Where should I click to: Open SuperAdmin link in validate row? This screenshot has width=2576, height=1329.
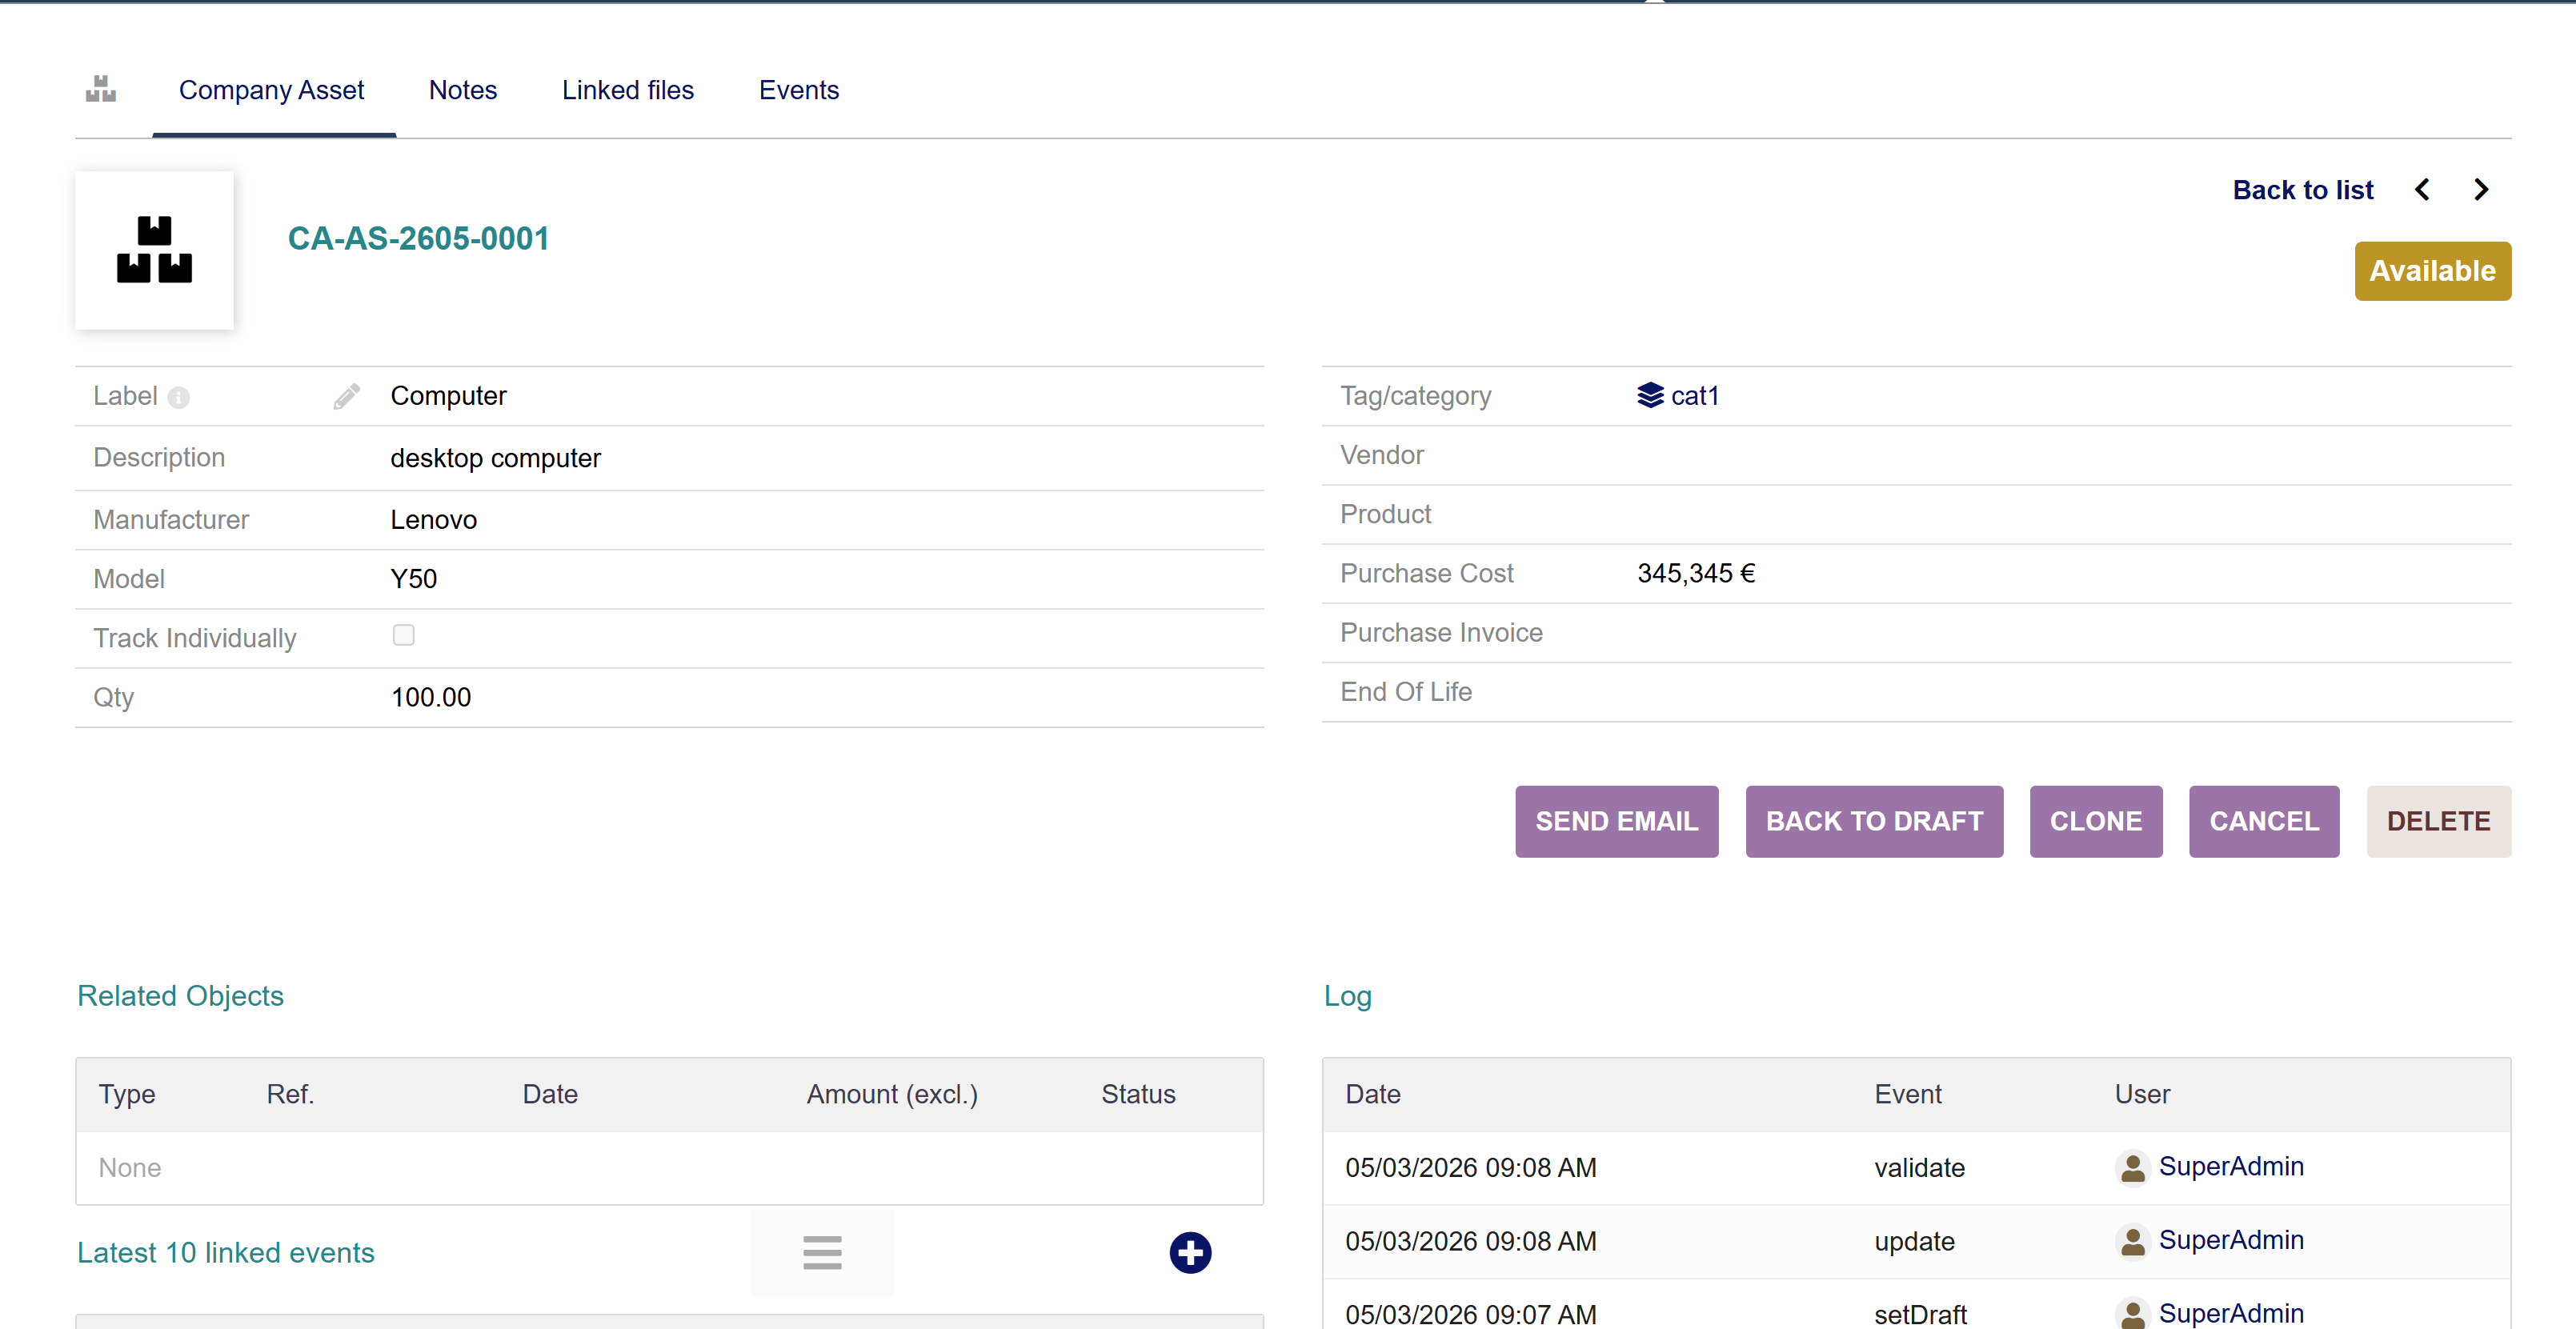pyautogui.click(x=2231, y=1166)
